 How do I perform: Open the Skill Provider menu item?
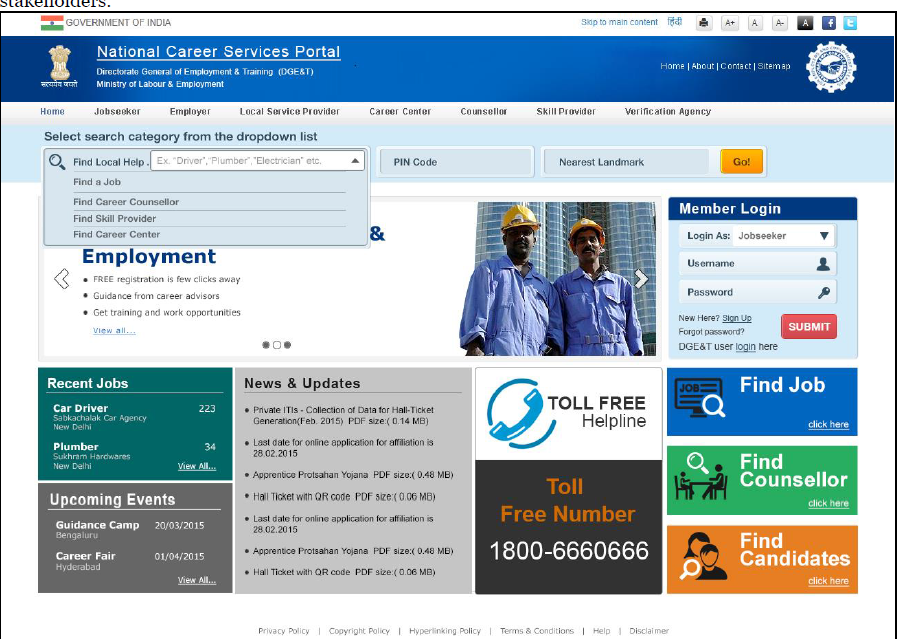click(x=566, y=111)
